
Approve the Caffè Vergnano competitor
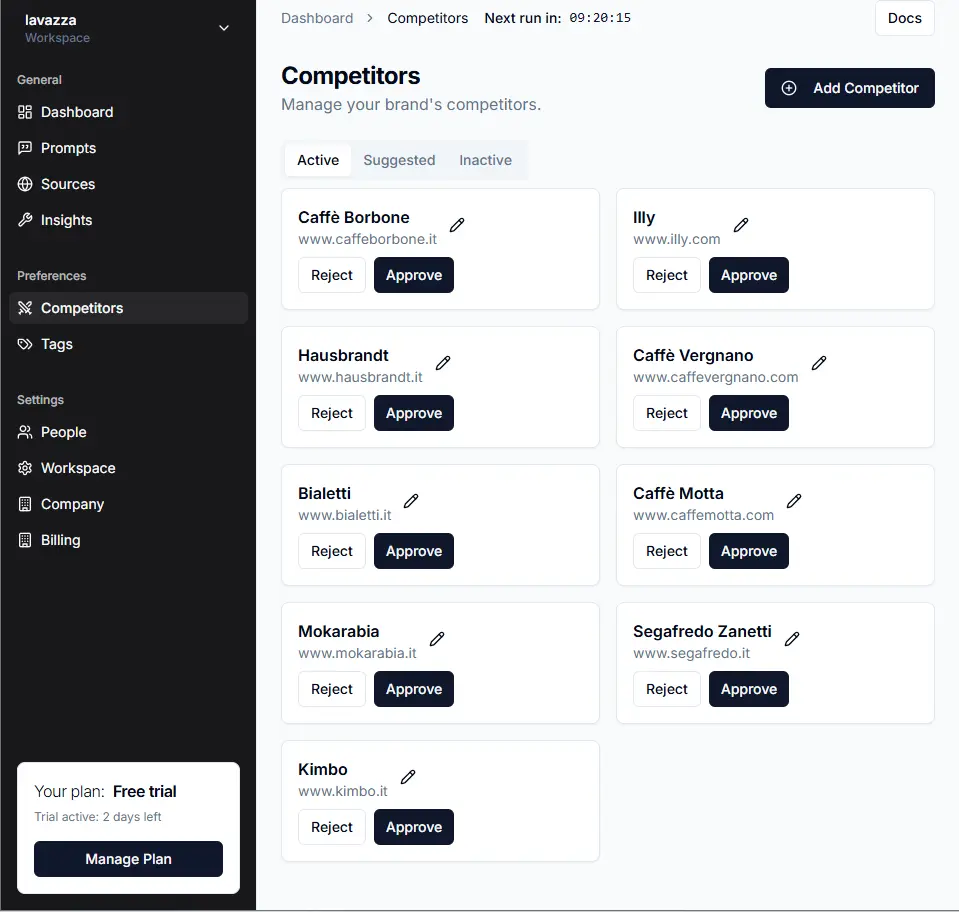click(749, 413)
